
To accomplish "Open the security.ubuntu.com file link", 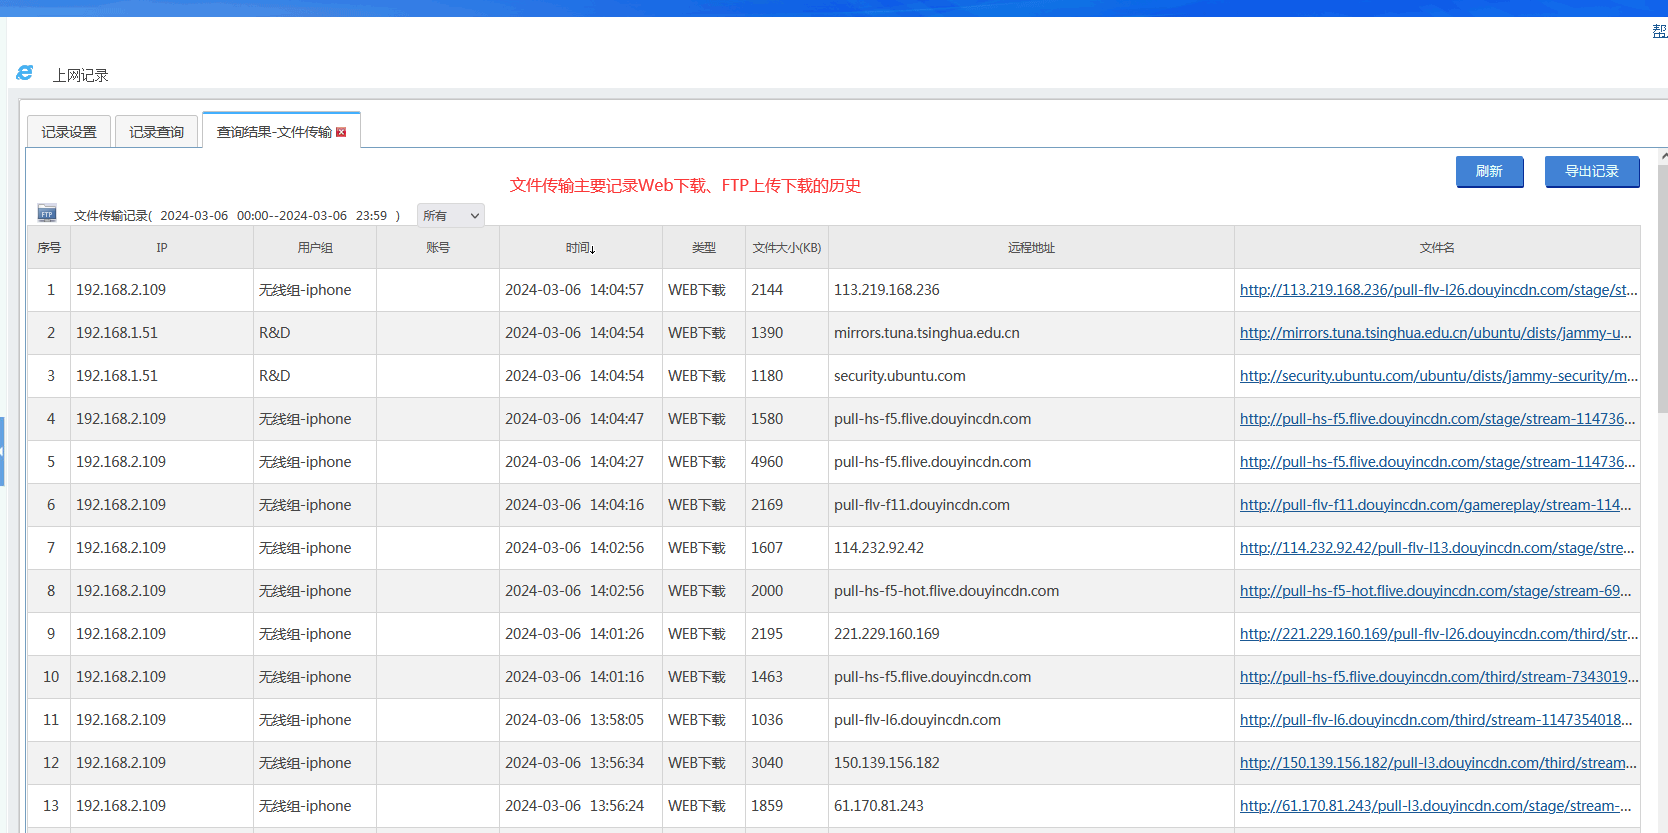I will (x=1438, y=376).
